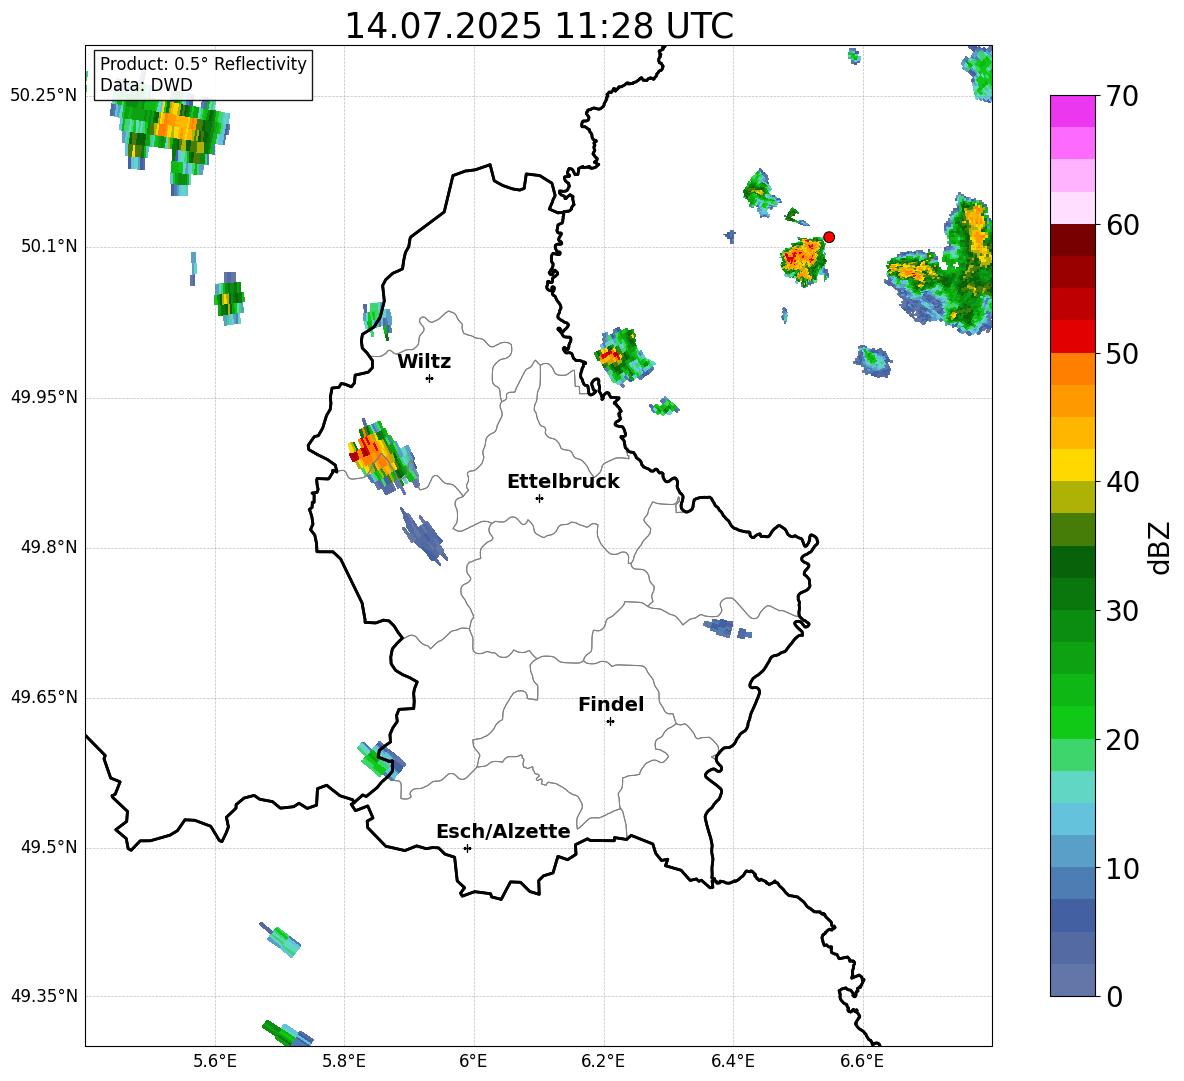Click the dBZ colorbar axis label
Image resolution: width=1184 pixels, height=1081 pixels.
1159,548
